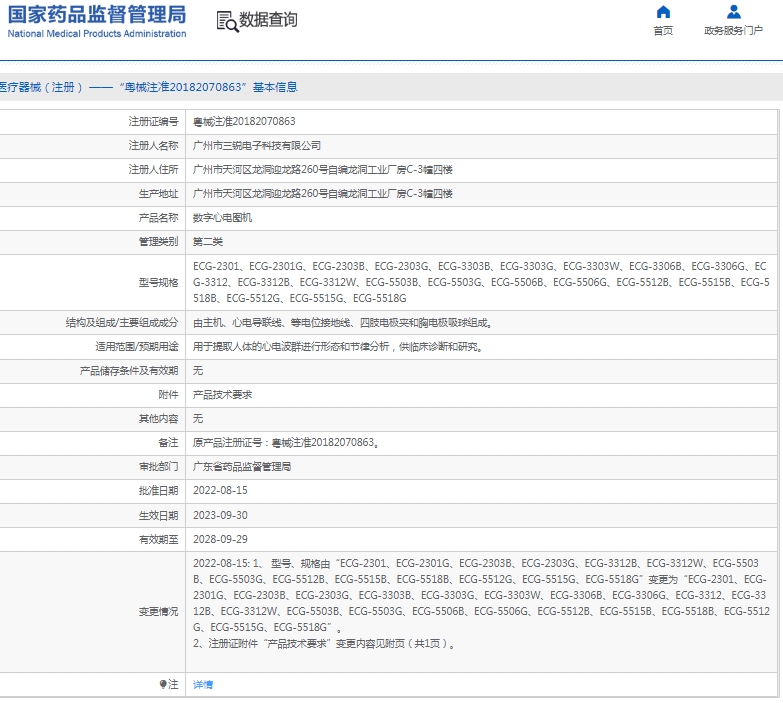The height and width of the screenshot is (703, 783).
Task: Click the 产品储存条件及有效期 value 无
Action: [198, 370]
